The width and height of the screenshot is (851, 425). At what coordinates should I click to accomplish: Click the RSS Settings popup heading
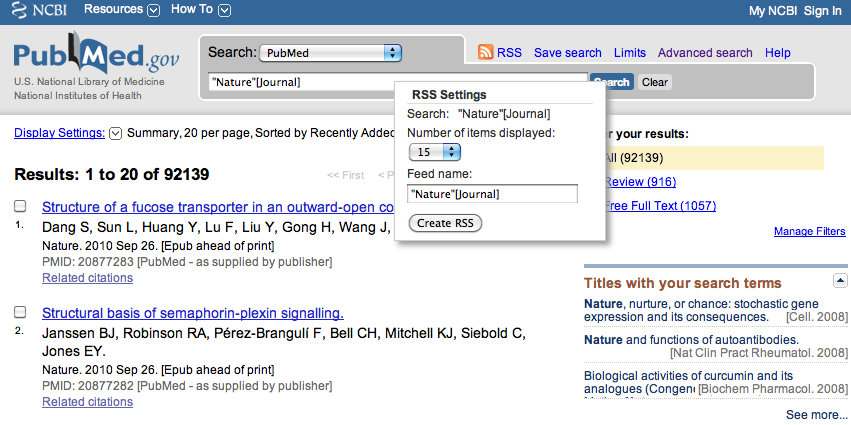click(449, 95)
